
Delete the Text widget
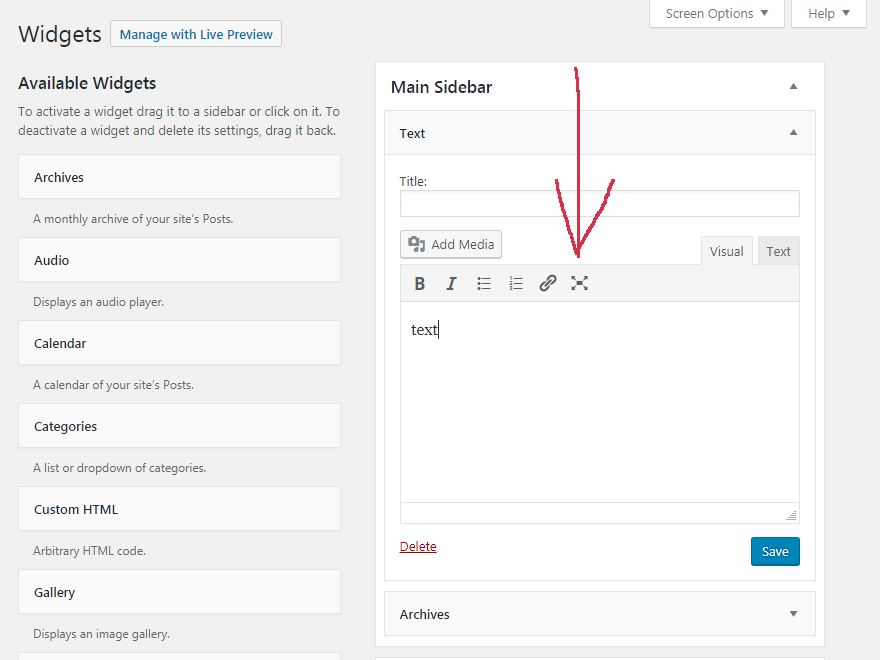point(418,547)
